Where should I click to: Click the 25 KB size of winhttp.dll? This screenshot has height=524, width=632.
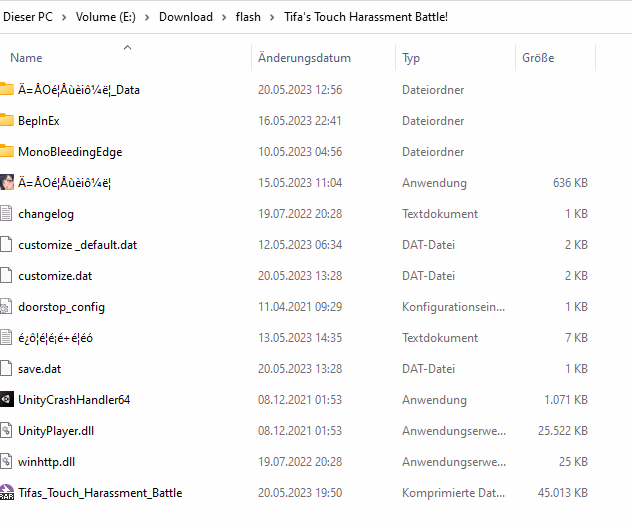pos(573,462)
